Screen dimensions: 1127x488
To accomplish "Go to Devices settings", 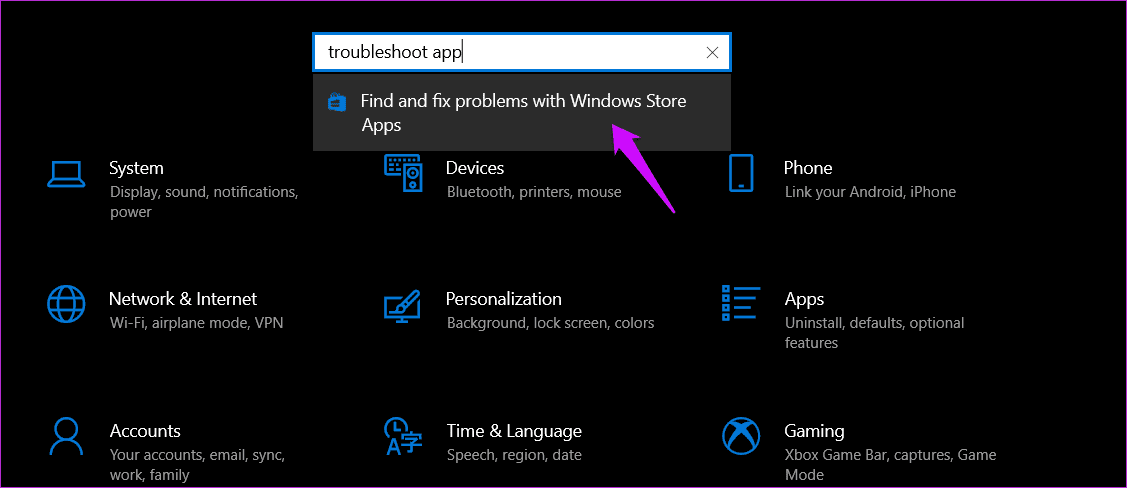I will (x=475, y=168).
